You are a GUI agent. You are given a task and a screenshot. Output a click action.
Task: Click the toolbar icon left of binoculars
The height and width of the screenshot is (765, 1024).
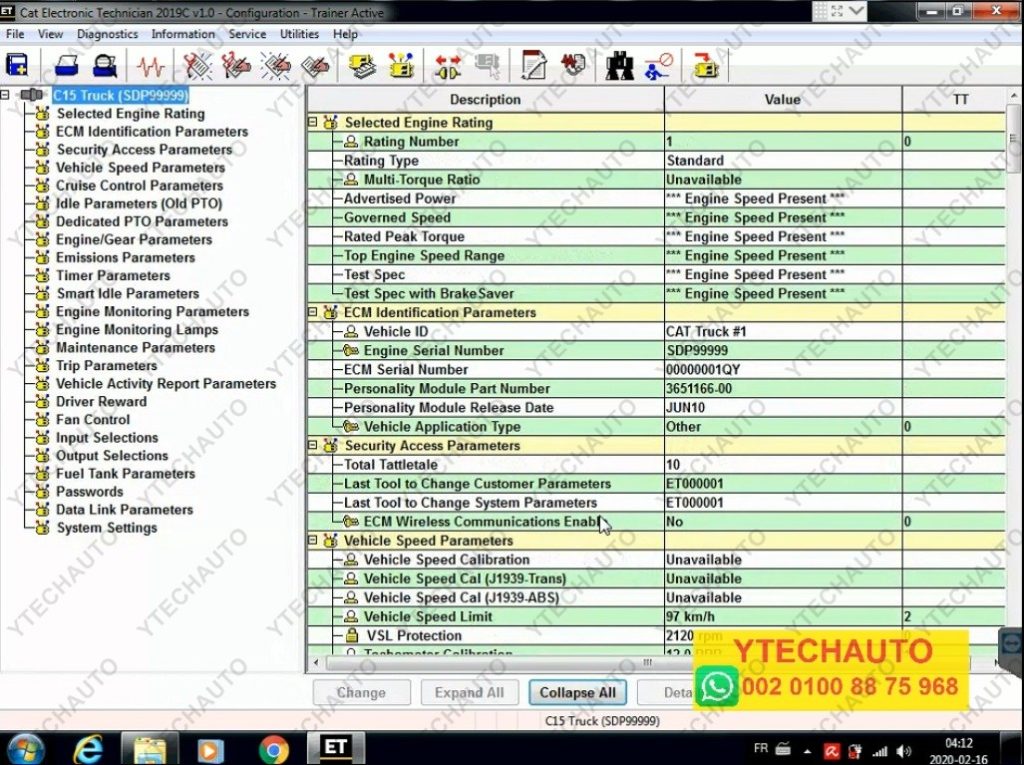click(573, 66)
